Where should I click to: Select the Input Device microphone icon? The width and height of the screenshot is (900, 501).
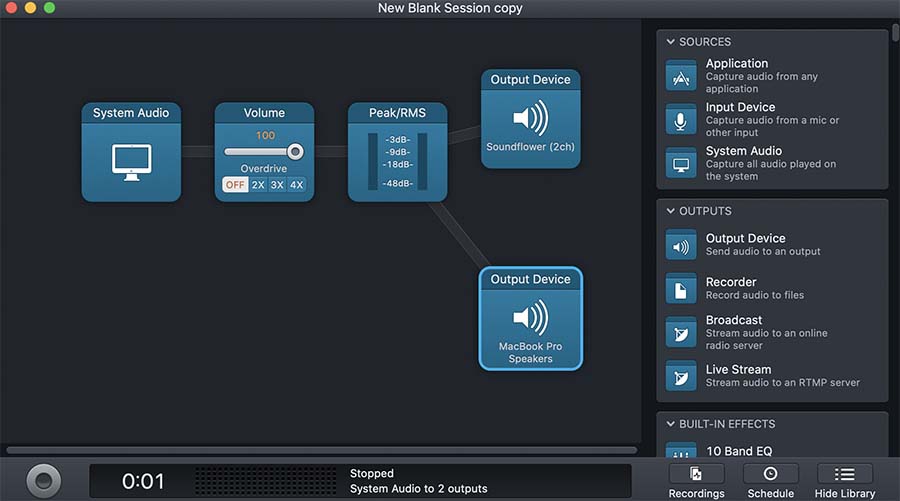coord(681,120)
